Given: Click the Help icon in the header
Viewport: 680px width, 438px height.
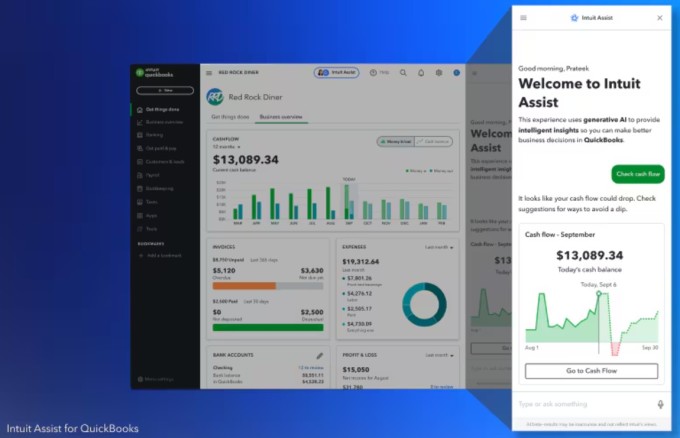Looking at the screenshot, I should pyautogui.click(x=379, y=73).
